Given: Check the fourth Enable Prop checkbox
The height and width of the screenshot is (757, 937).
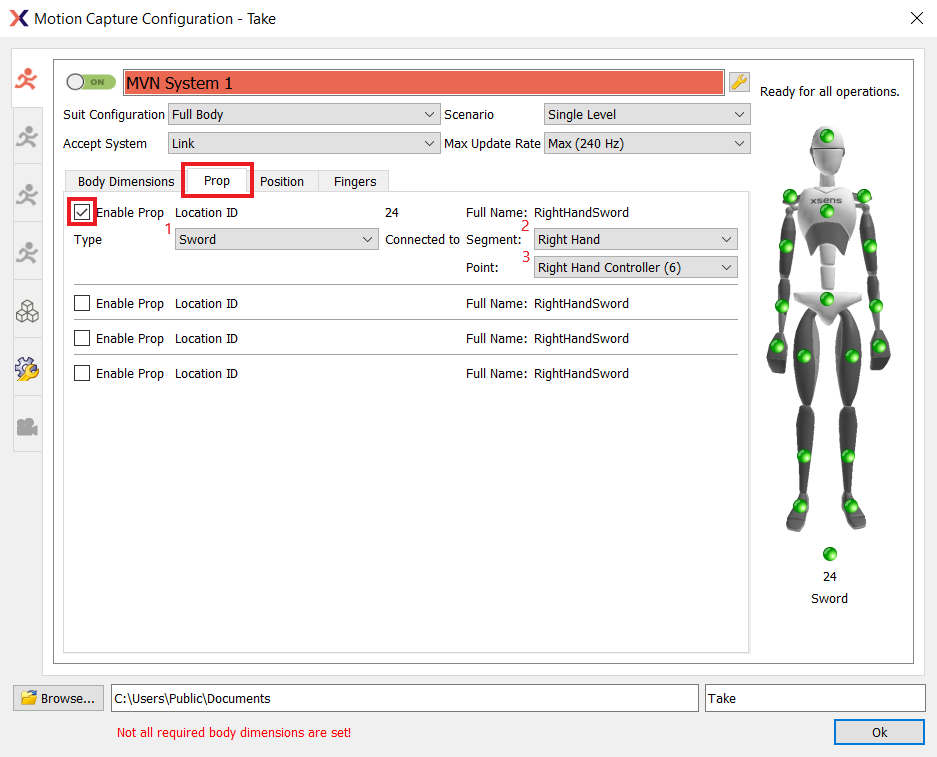Looking at the screenshot, I should click(82, 373).
